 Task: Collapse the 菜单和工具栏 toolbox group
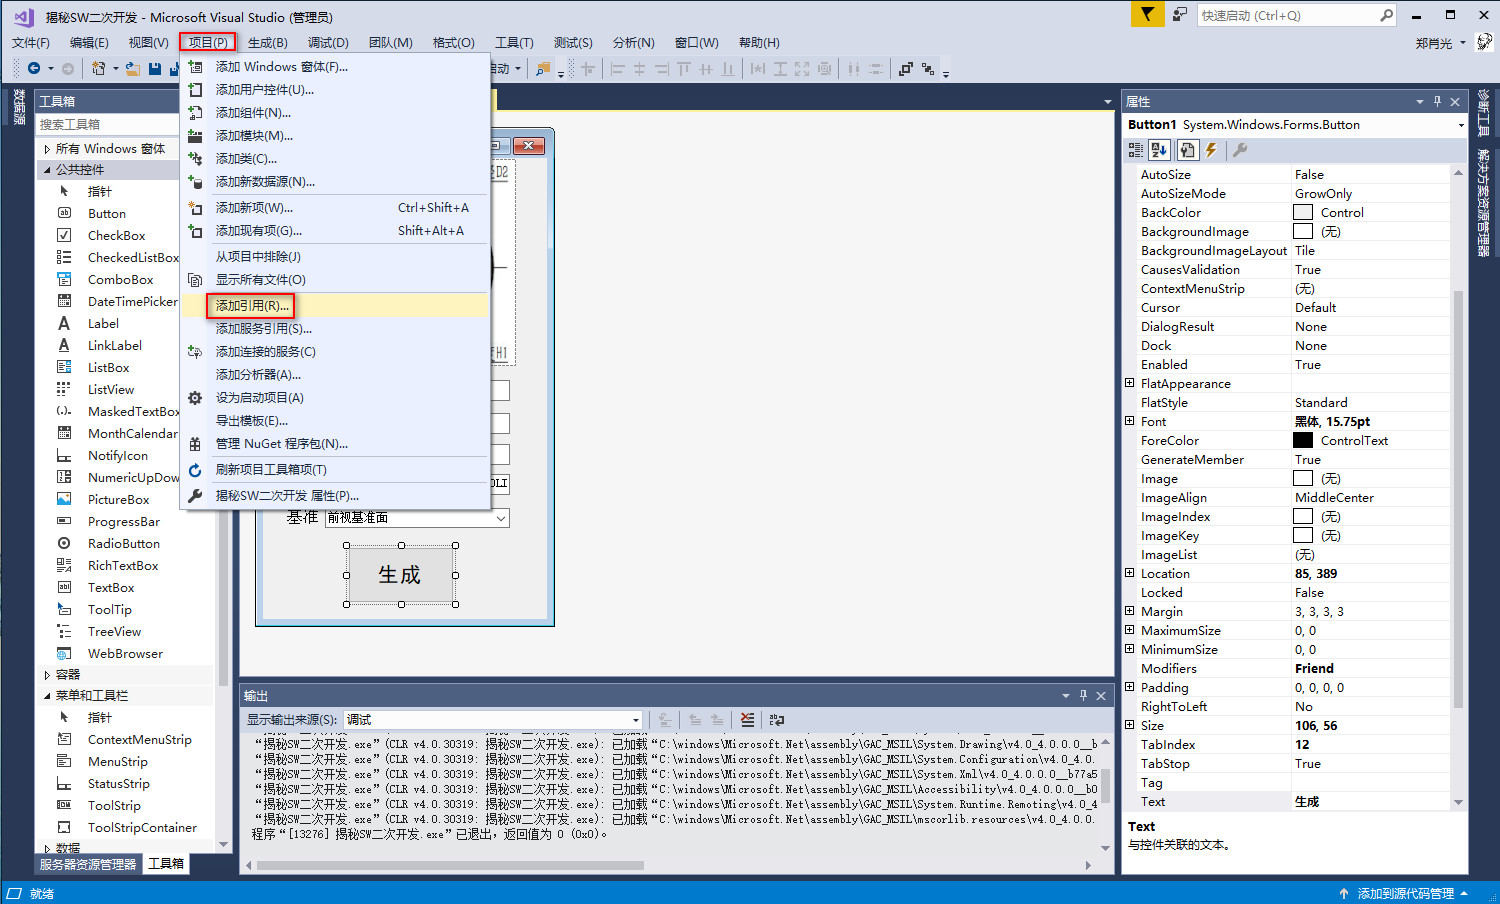[x=47, y=696]
